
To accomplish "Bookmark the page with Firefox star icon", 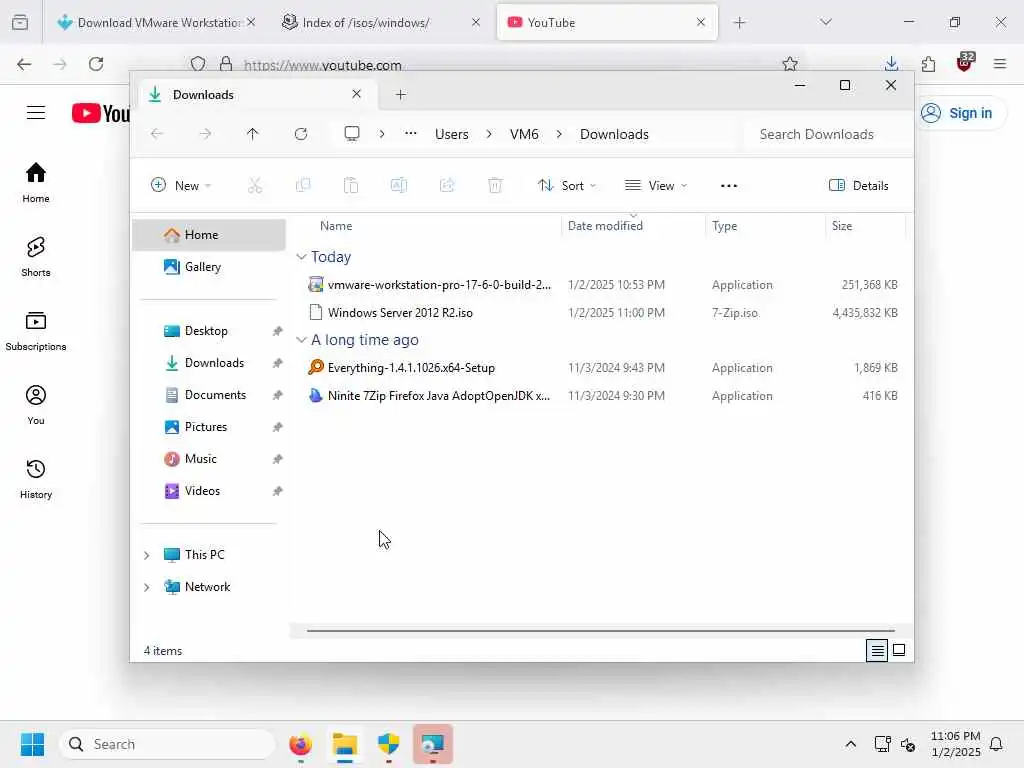I will 790,63.
